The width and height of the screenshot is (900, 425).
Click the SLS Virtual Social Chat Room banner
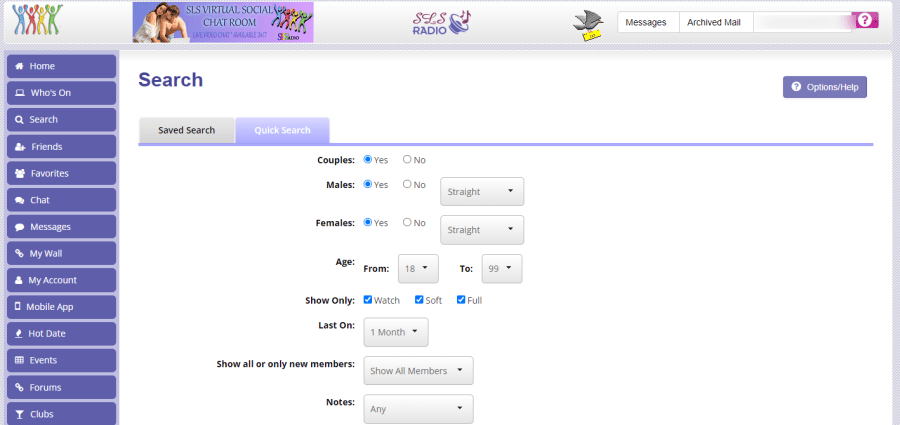223,22
